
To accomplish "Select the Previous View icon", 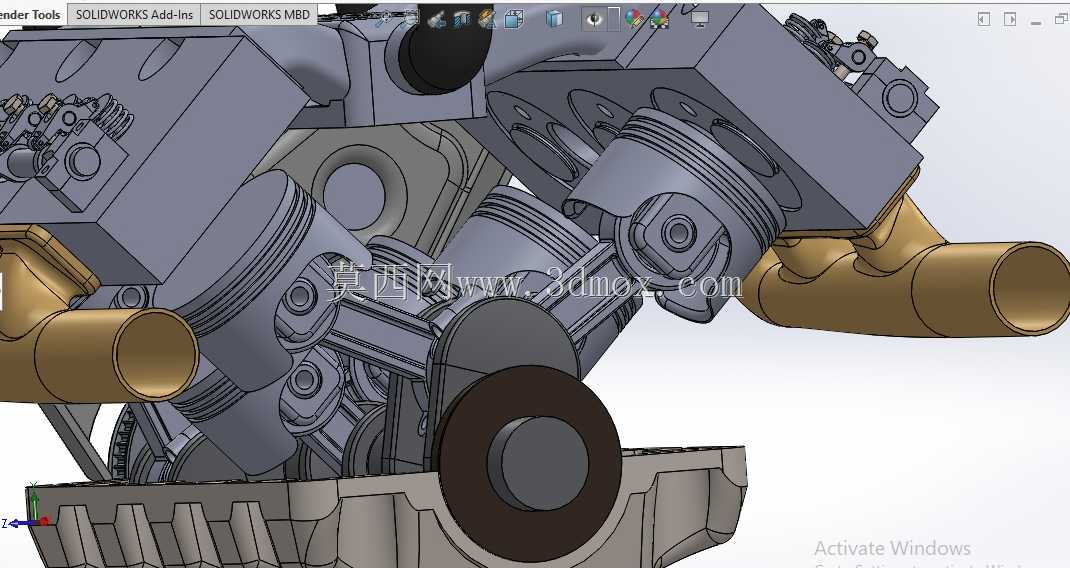I will click(x=436, y=18).
